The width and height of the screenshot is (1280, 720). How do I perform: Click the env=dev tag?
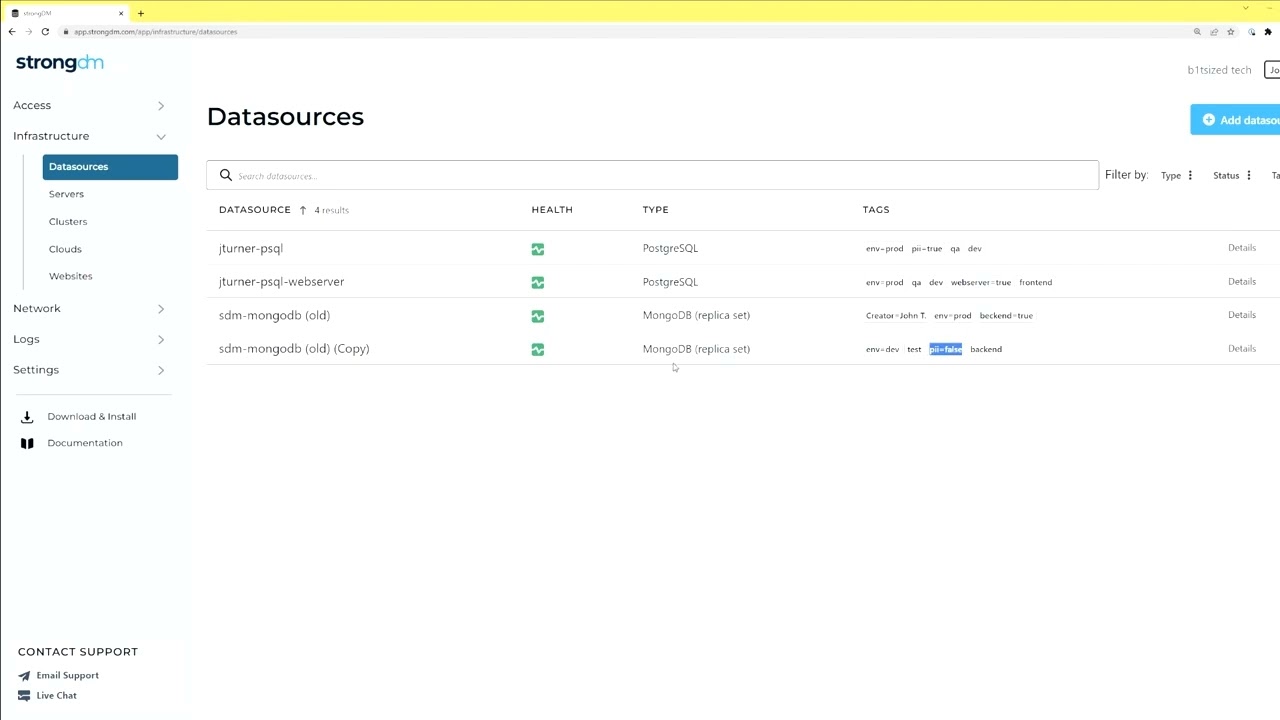pos(882,350)
